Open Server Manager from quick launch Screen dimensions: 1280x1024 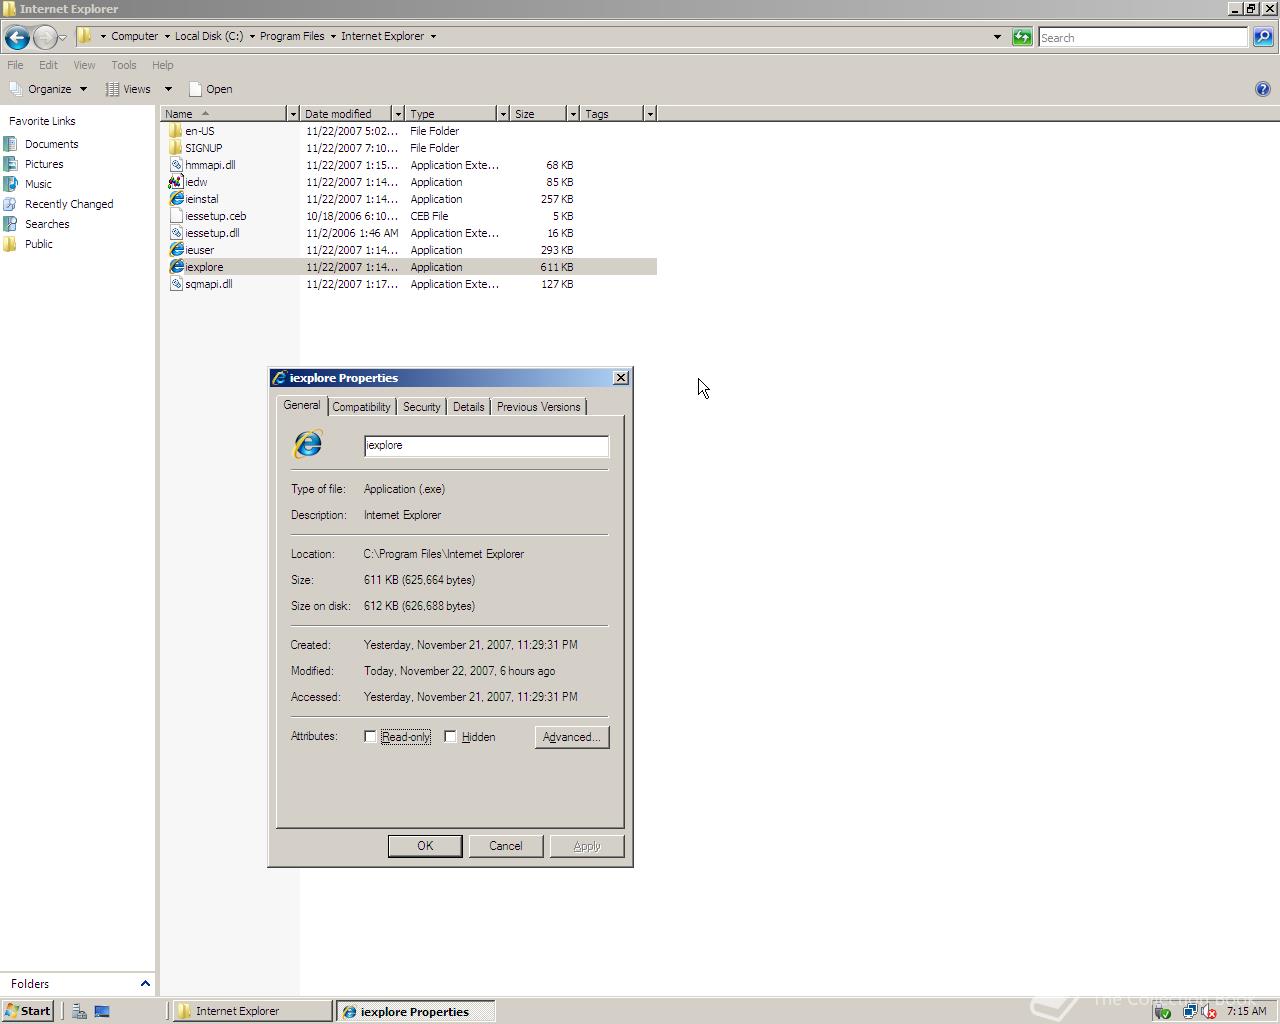[x=79, y=1011]
